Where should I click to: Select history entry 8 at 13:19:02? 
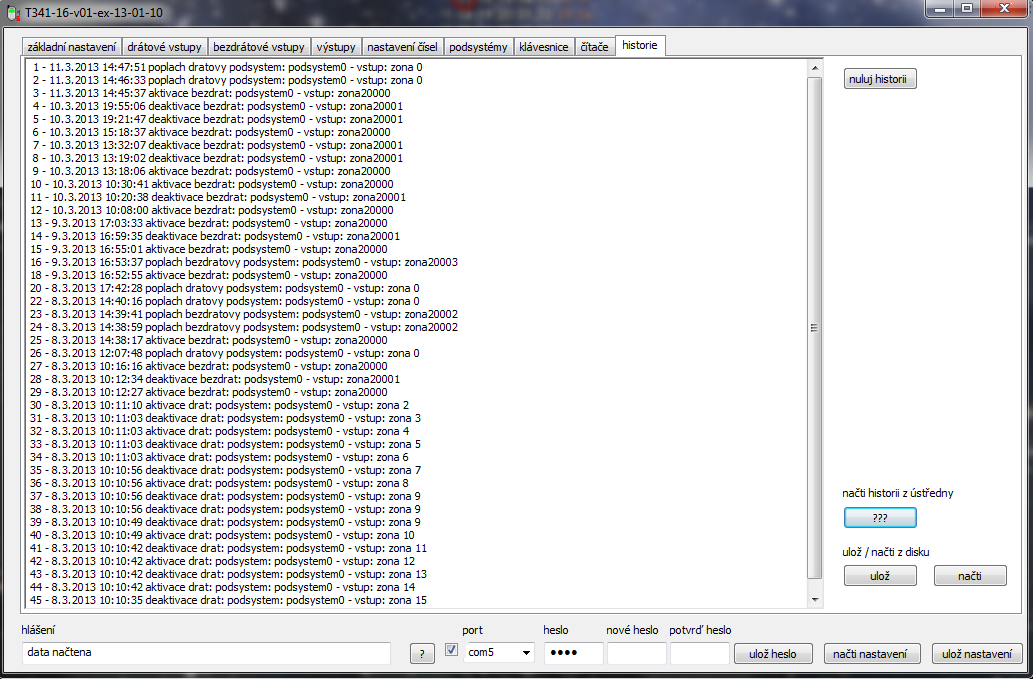[x=217, y=158]
